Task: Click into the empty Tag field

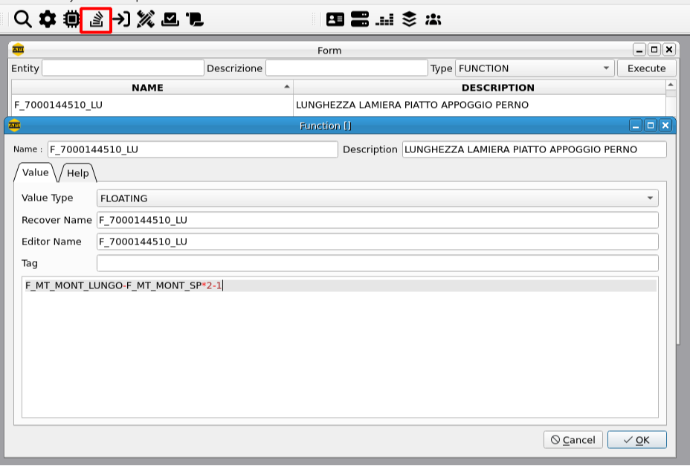Action: pos(377,263)
